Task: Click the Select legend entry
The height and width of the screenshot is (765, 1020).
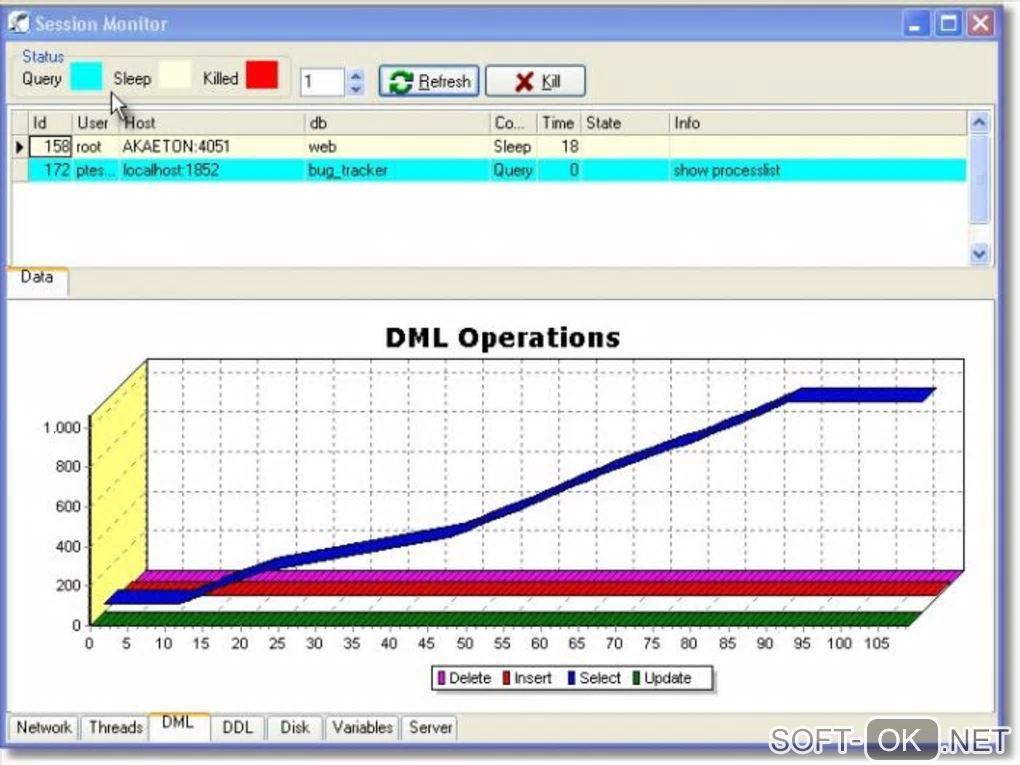Action: [x=594, y=678]
